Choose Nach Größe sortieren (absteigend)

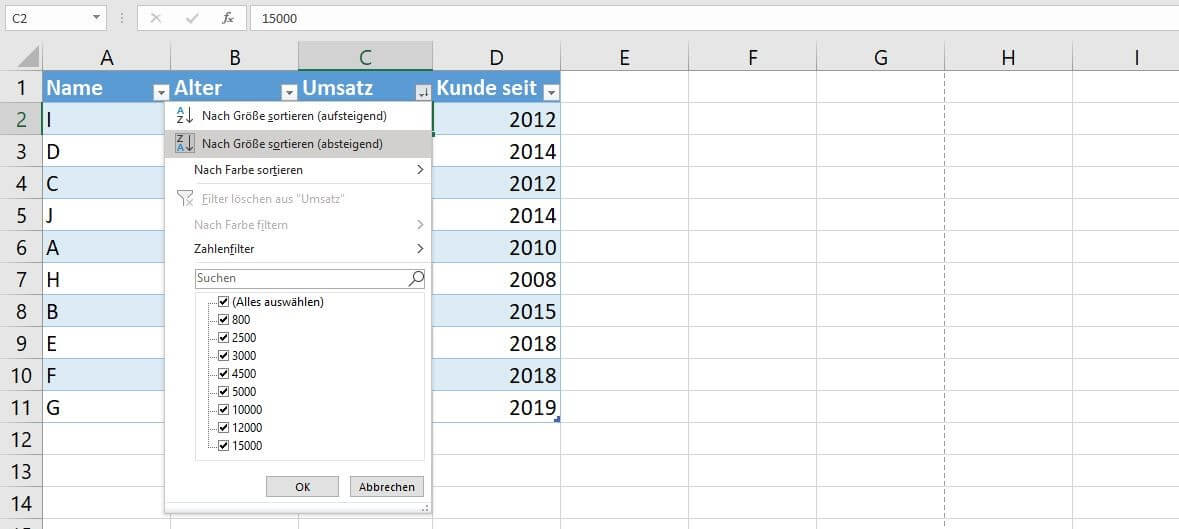pos(299,143)
